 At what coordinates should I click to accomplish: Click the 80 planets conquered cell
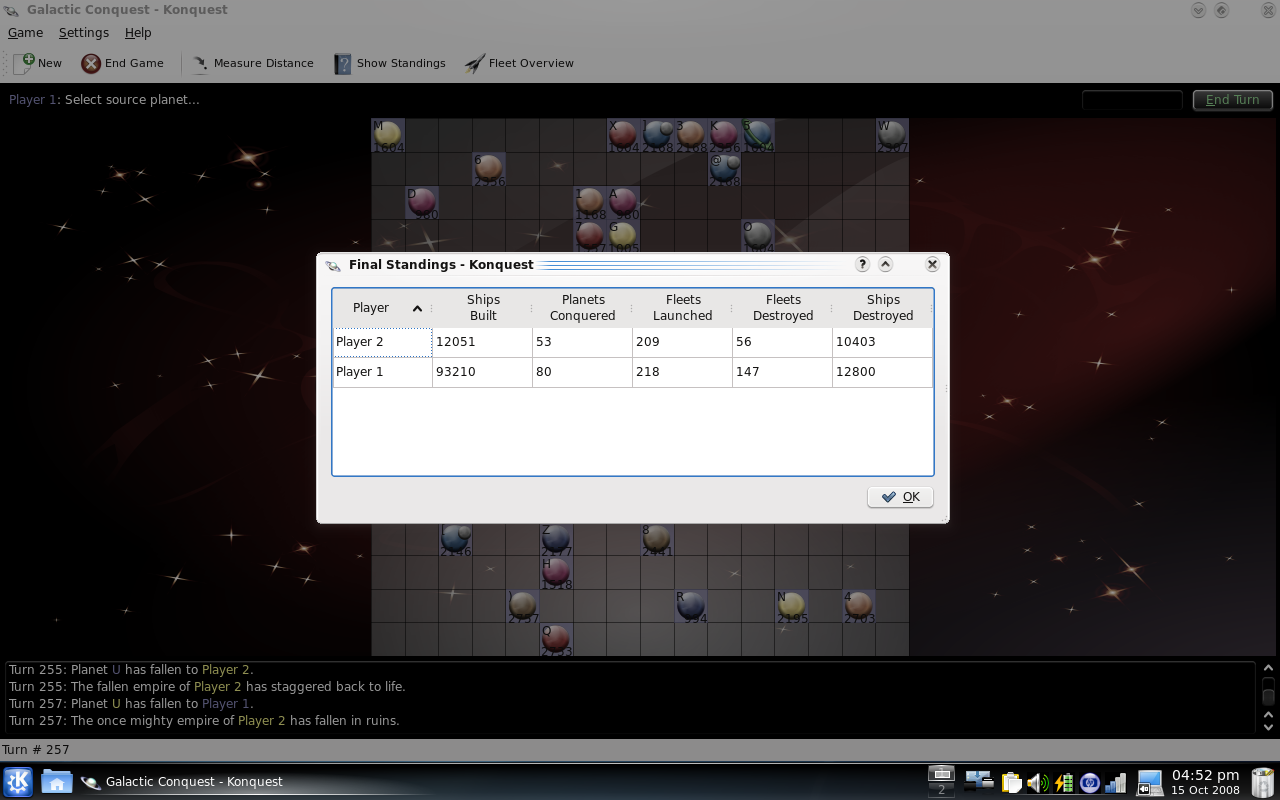(x=583, y=372)
